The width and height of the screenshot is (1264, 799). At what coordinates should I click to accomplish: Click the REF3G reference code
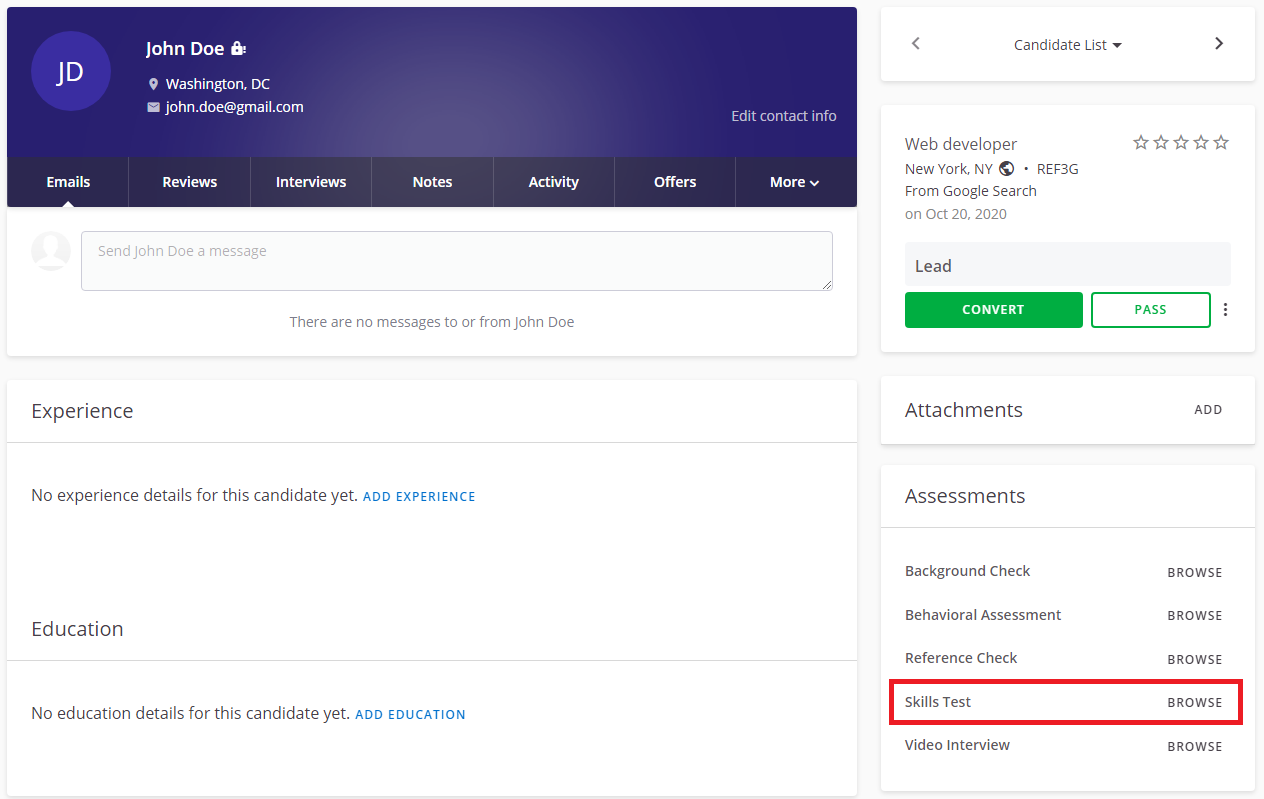point(1058,169)
